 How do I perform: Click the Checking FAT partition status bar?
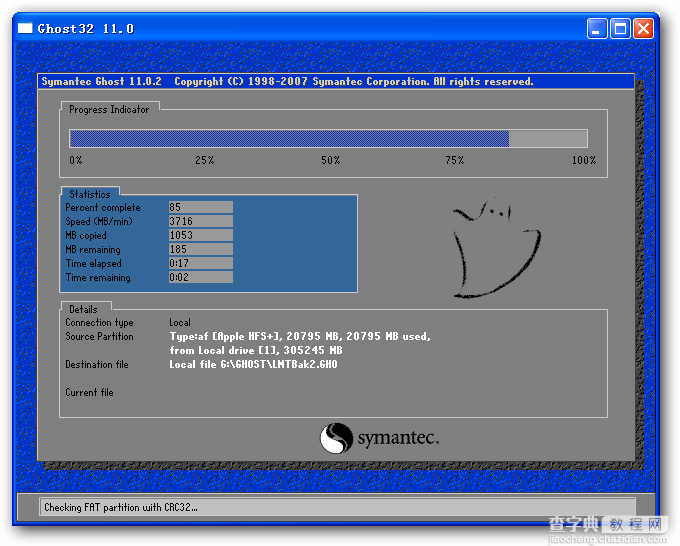click(337, 507)
